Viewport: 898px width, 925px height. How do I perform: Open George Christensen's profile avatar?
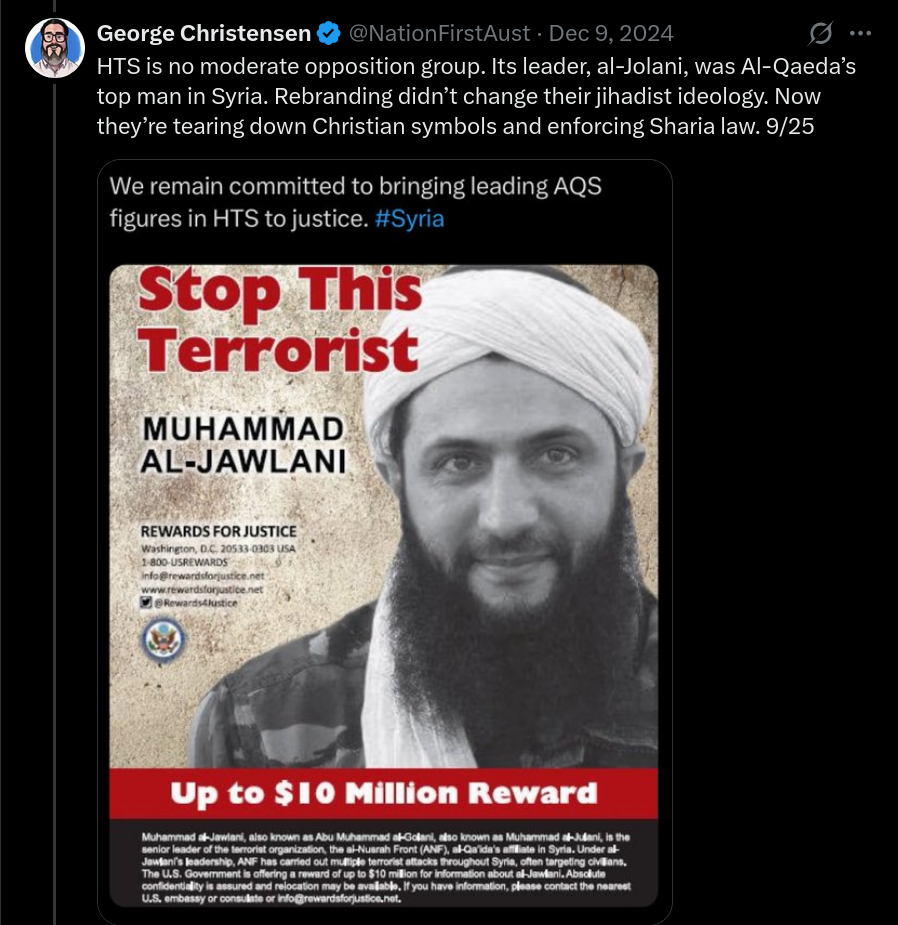tap(55, 48)
